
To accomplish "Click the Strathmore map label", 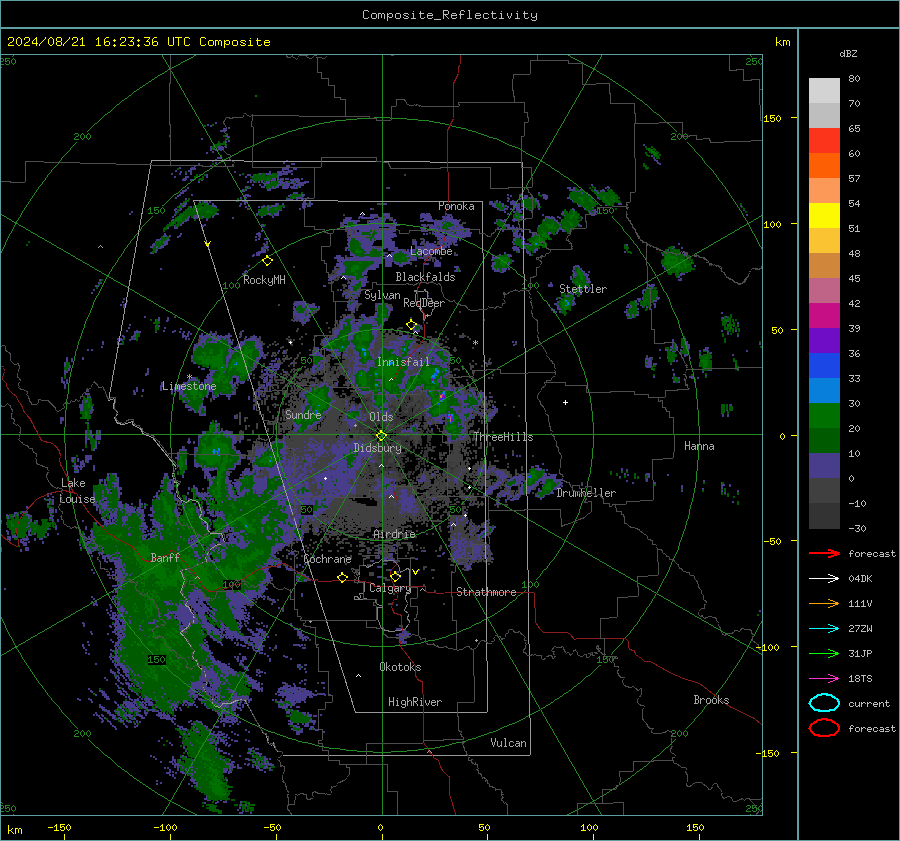I will 486,592.
